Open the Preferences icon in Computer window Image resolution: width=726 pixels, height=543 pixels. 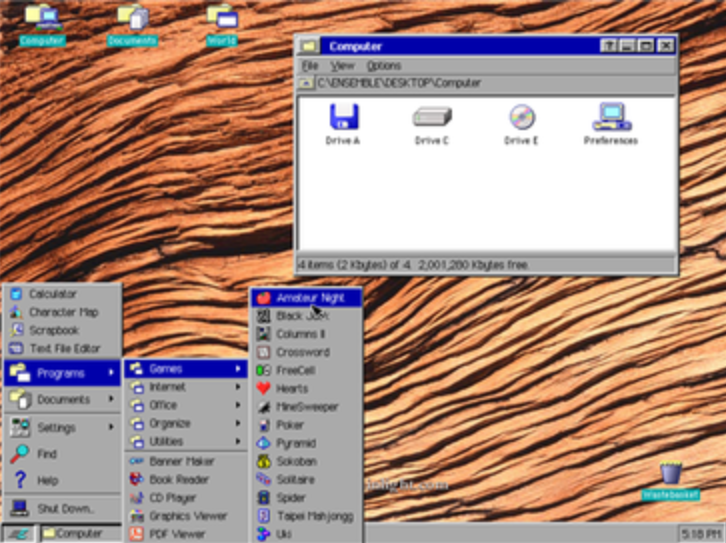[612, 117]
